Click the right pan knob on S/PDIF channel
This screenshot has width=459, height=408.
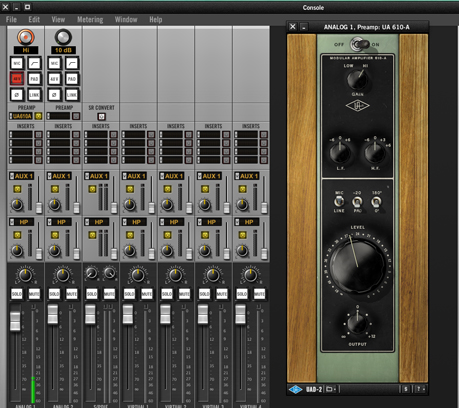tap(109, 273)
